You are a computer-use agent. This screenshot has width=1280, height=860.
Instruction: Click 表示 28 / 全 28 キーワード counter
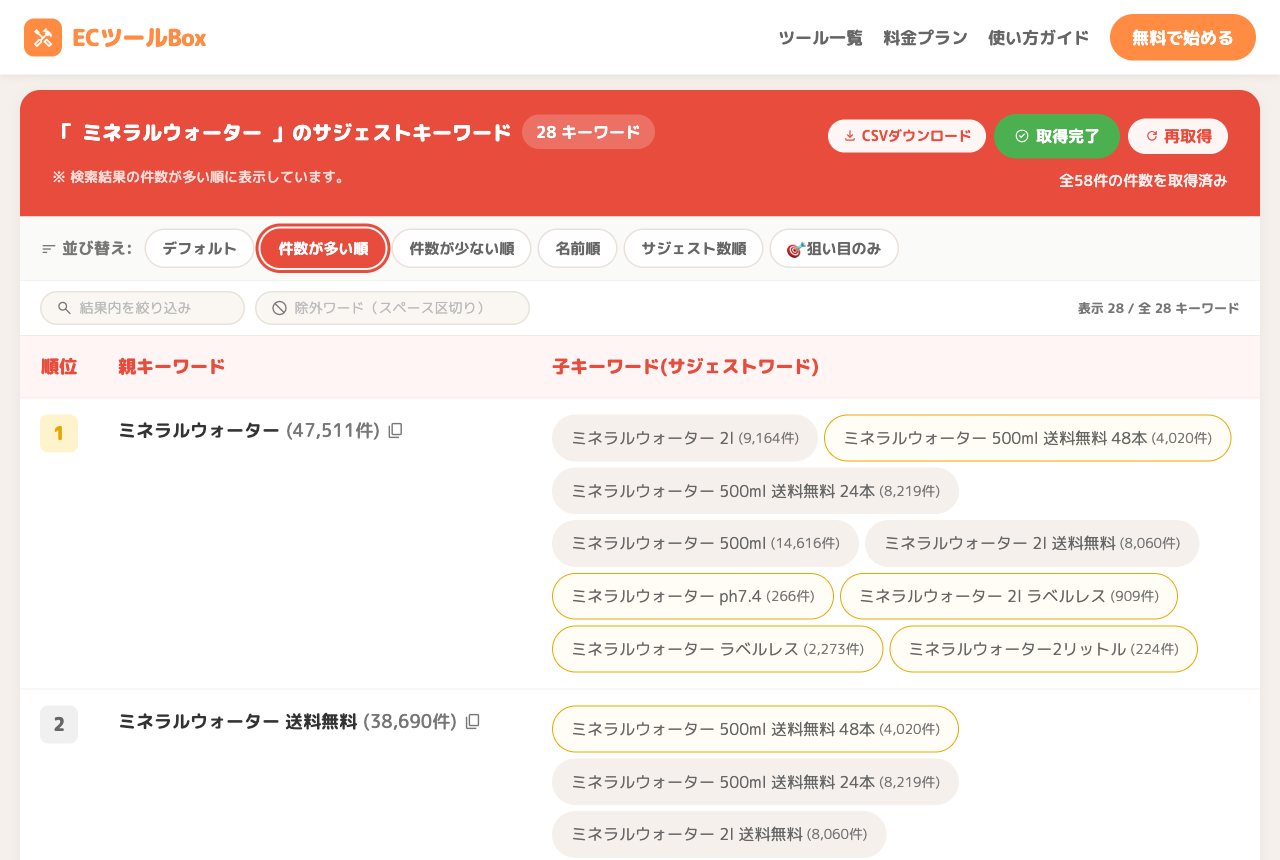1158,308
